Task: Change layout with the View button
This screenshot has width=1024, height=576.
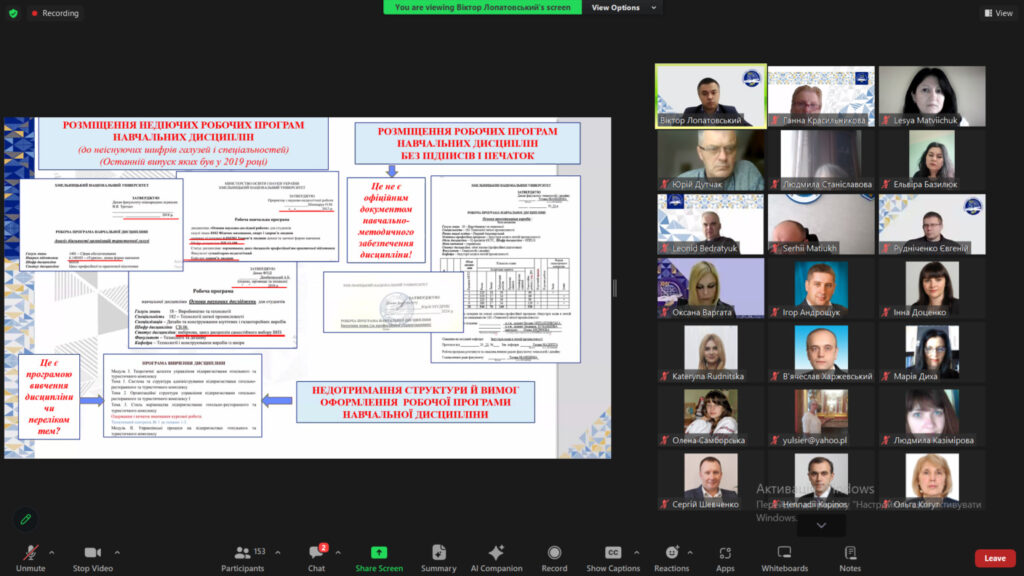Action: pyautogui.click(x=997, y=13)
